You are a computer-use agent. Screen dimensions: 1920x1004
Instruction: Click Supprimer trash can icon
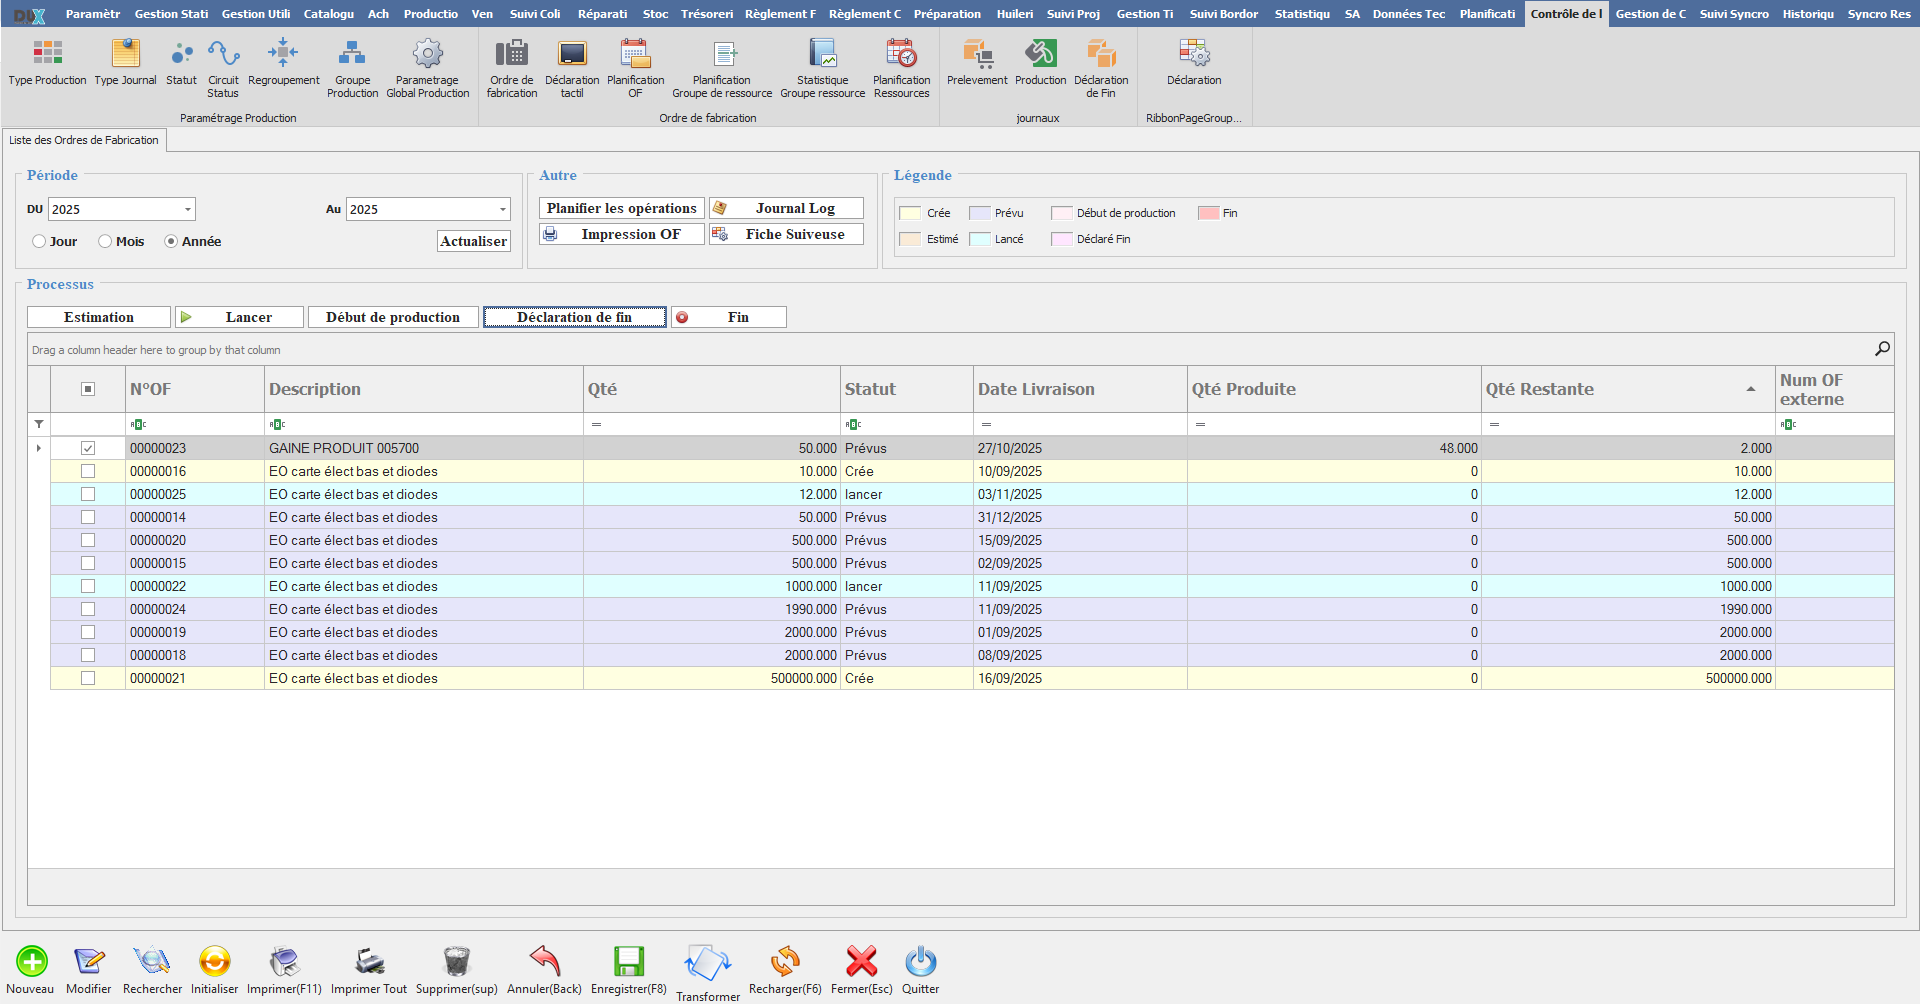tap(456, 962)
